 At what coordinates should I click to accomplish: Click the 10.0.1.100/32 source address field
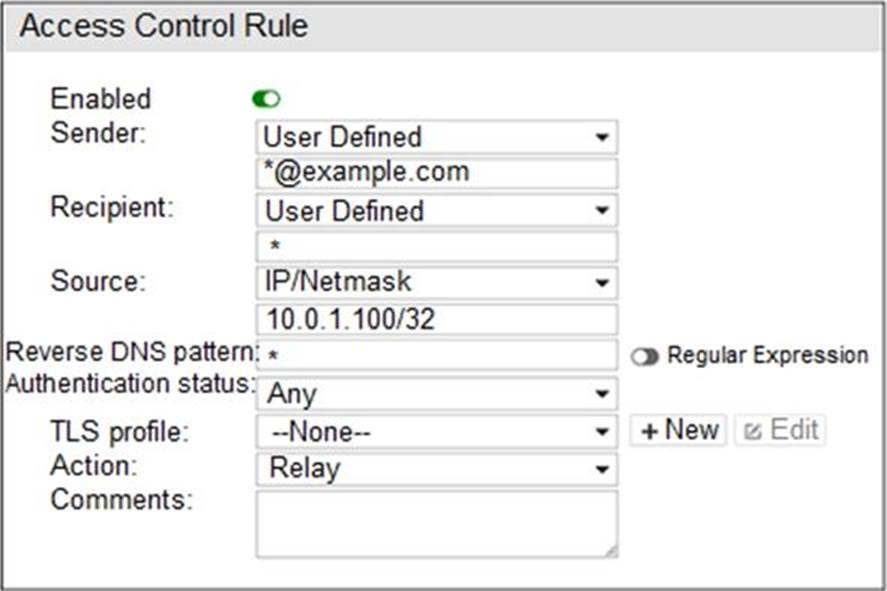436,319
